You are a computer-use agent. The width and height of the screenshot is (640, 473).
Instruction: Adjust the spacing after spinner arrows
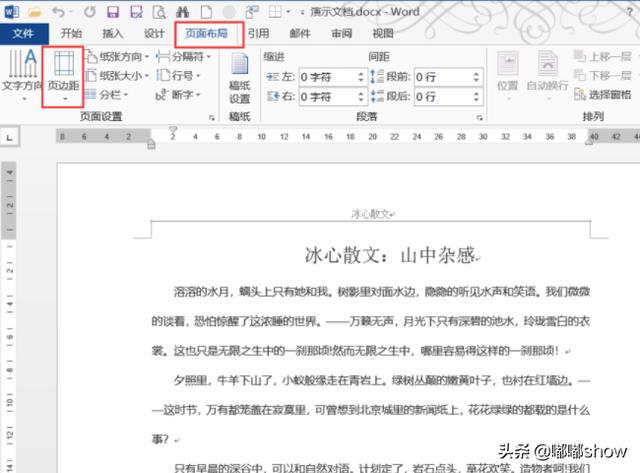(x=476, y=97)
